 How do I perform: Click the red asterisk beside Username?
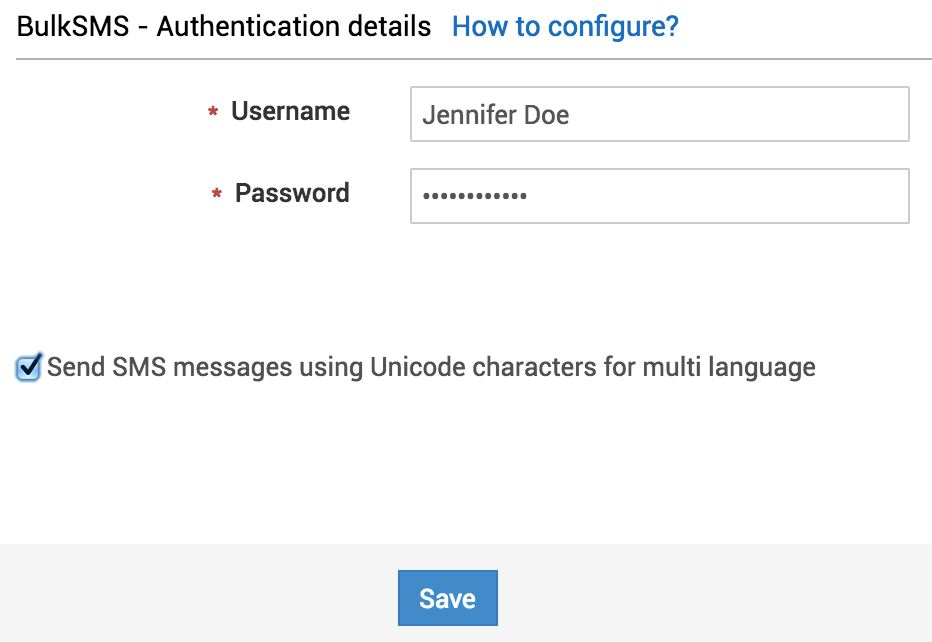click(213, 114)
